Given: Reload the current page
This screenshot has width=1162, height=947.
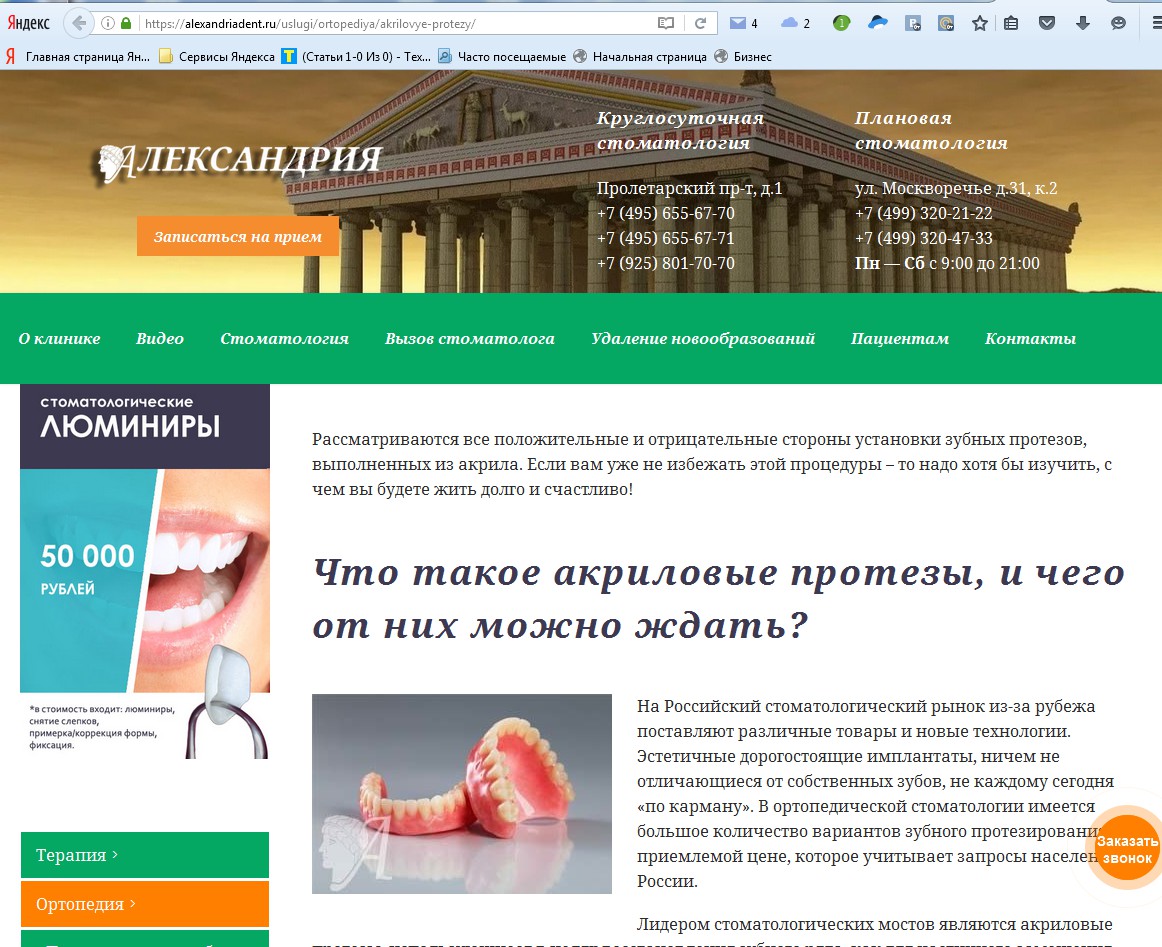Looking at the screenshot, I should pyautogui.click(x=700, y=24).
